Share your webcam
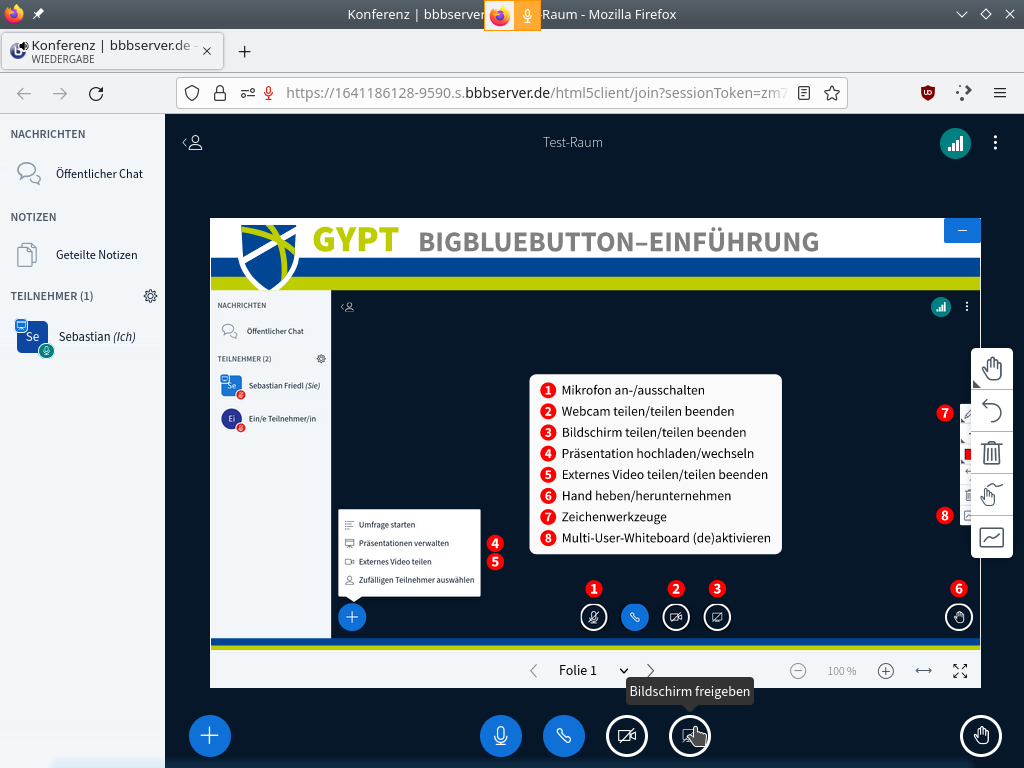Image resolution: width=1024 pixels, height=768 pixels. point(627,736)
